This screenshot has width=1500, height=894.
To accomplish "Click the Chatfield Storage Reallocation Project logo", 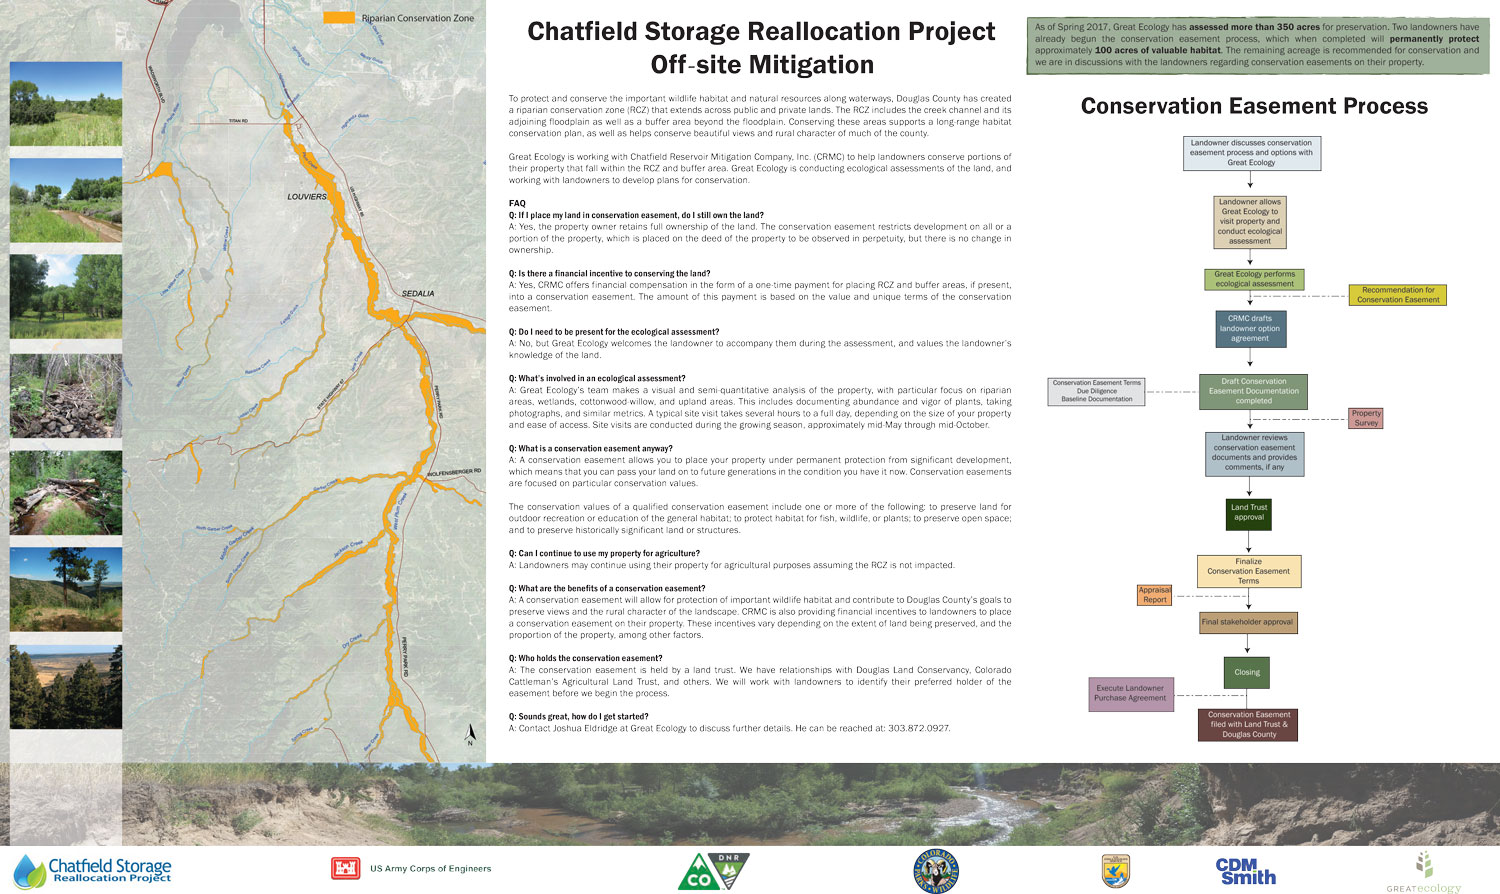I will click(93, 871).
